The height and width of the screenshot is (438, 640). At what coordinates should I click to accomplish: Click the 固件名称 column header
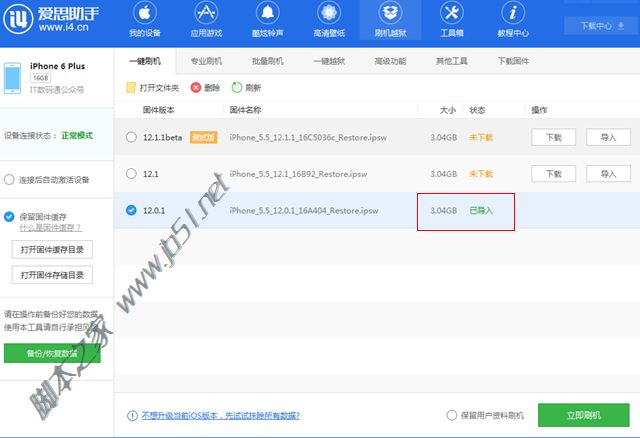point(245,110)
